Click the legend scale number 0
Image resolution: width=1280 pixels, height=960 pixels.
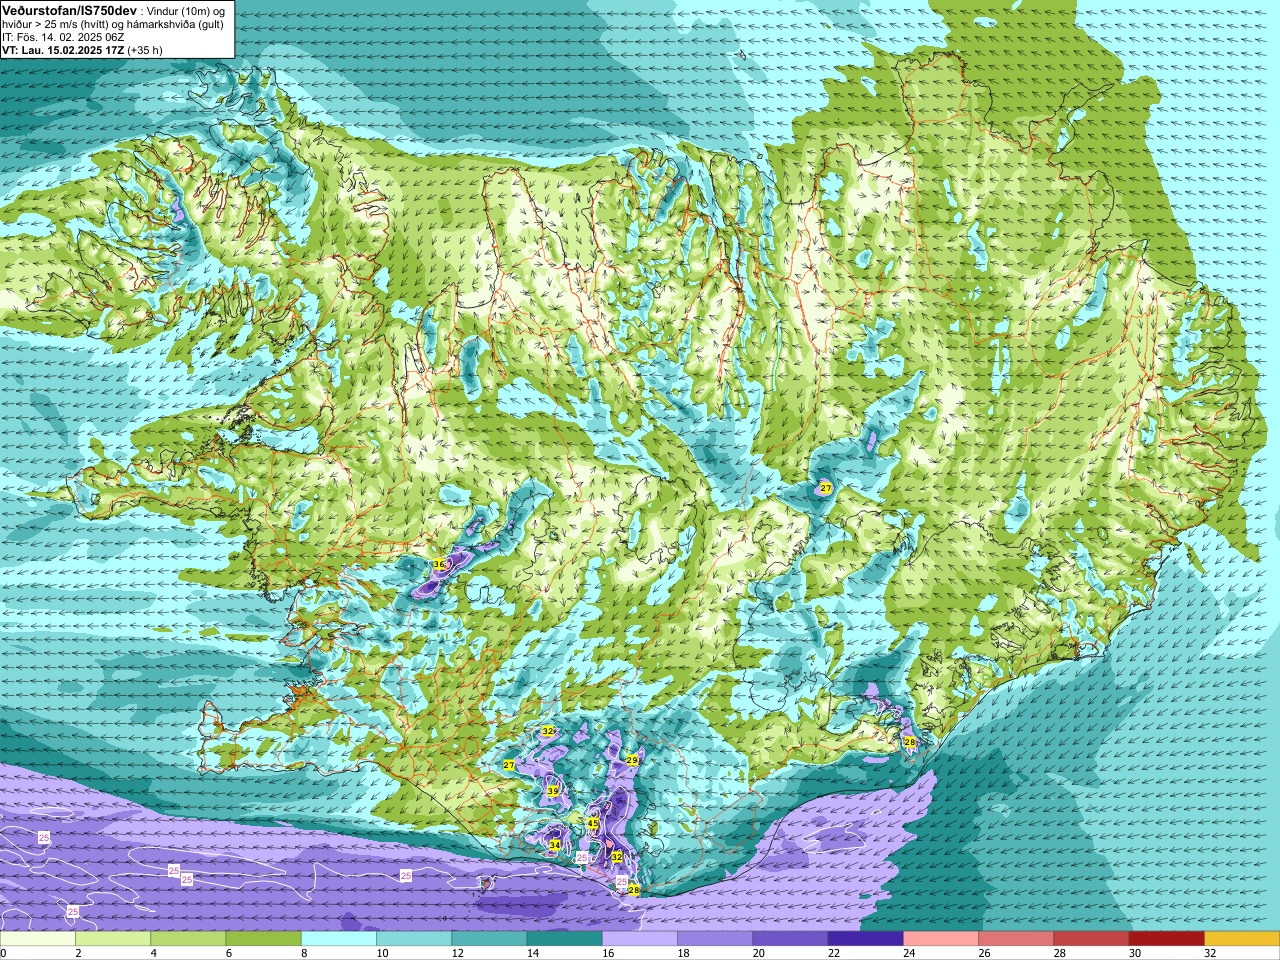pos(3,953)
